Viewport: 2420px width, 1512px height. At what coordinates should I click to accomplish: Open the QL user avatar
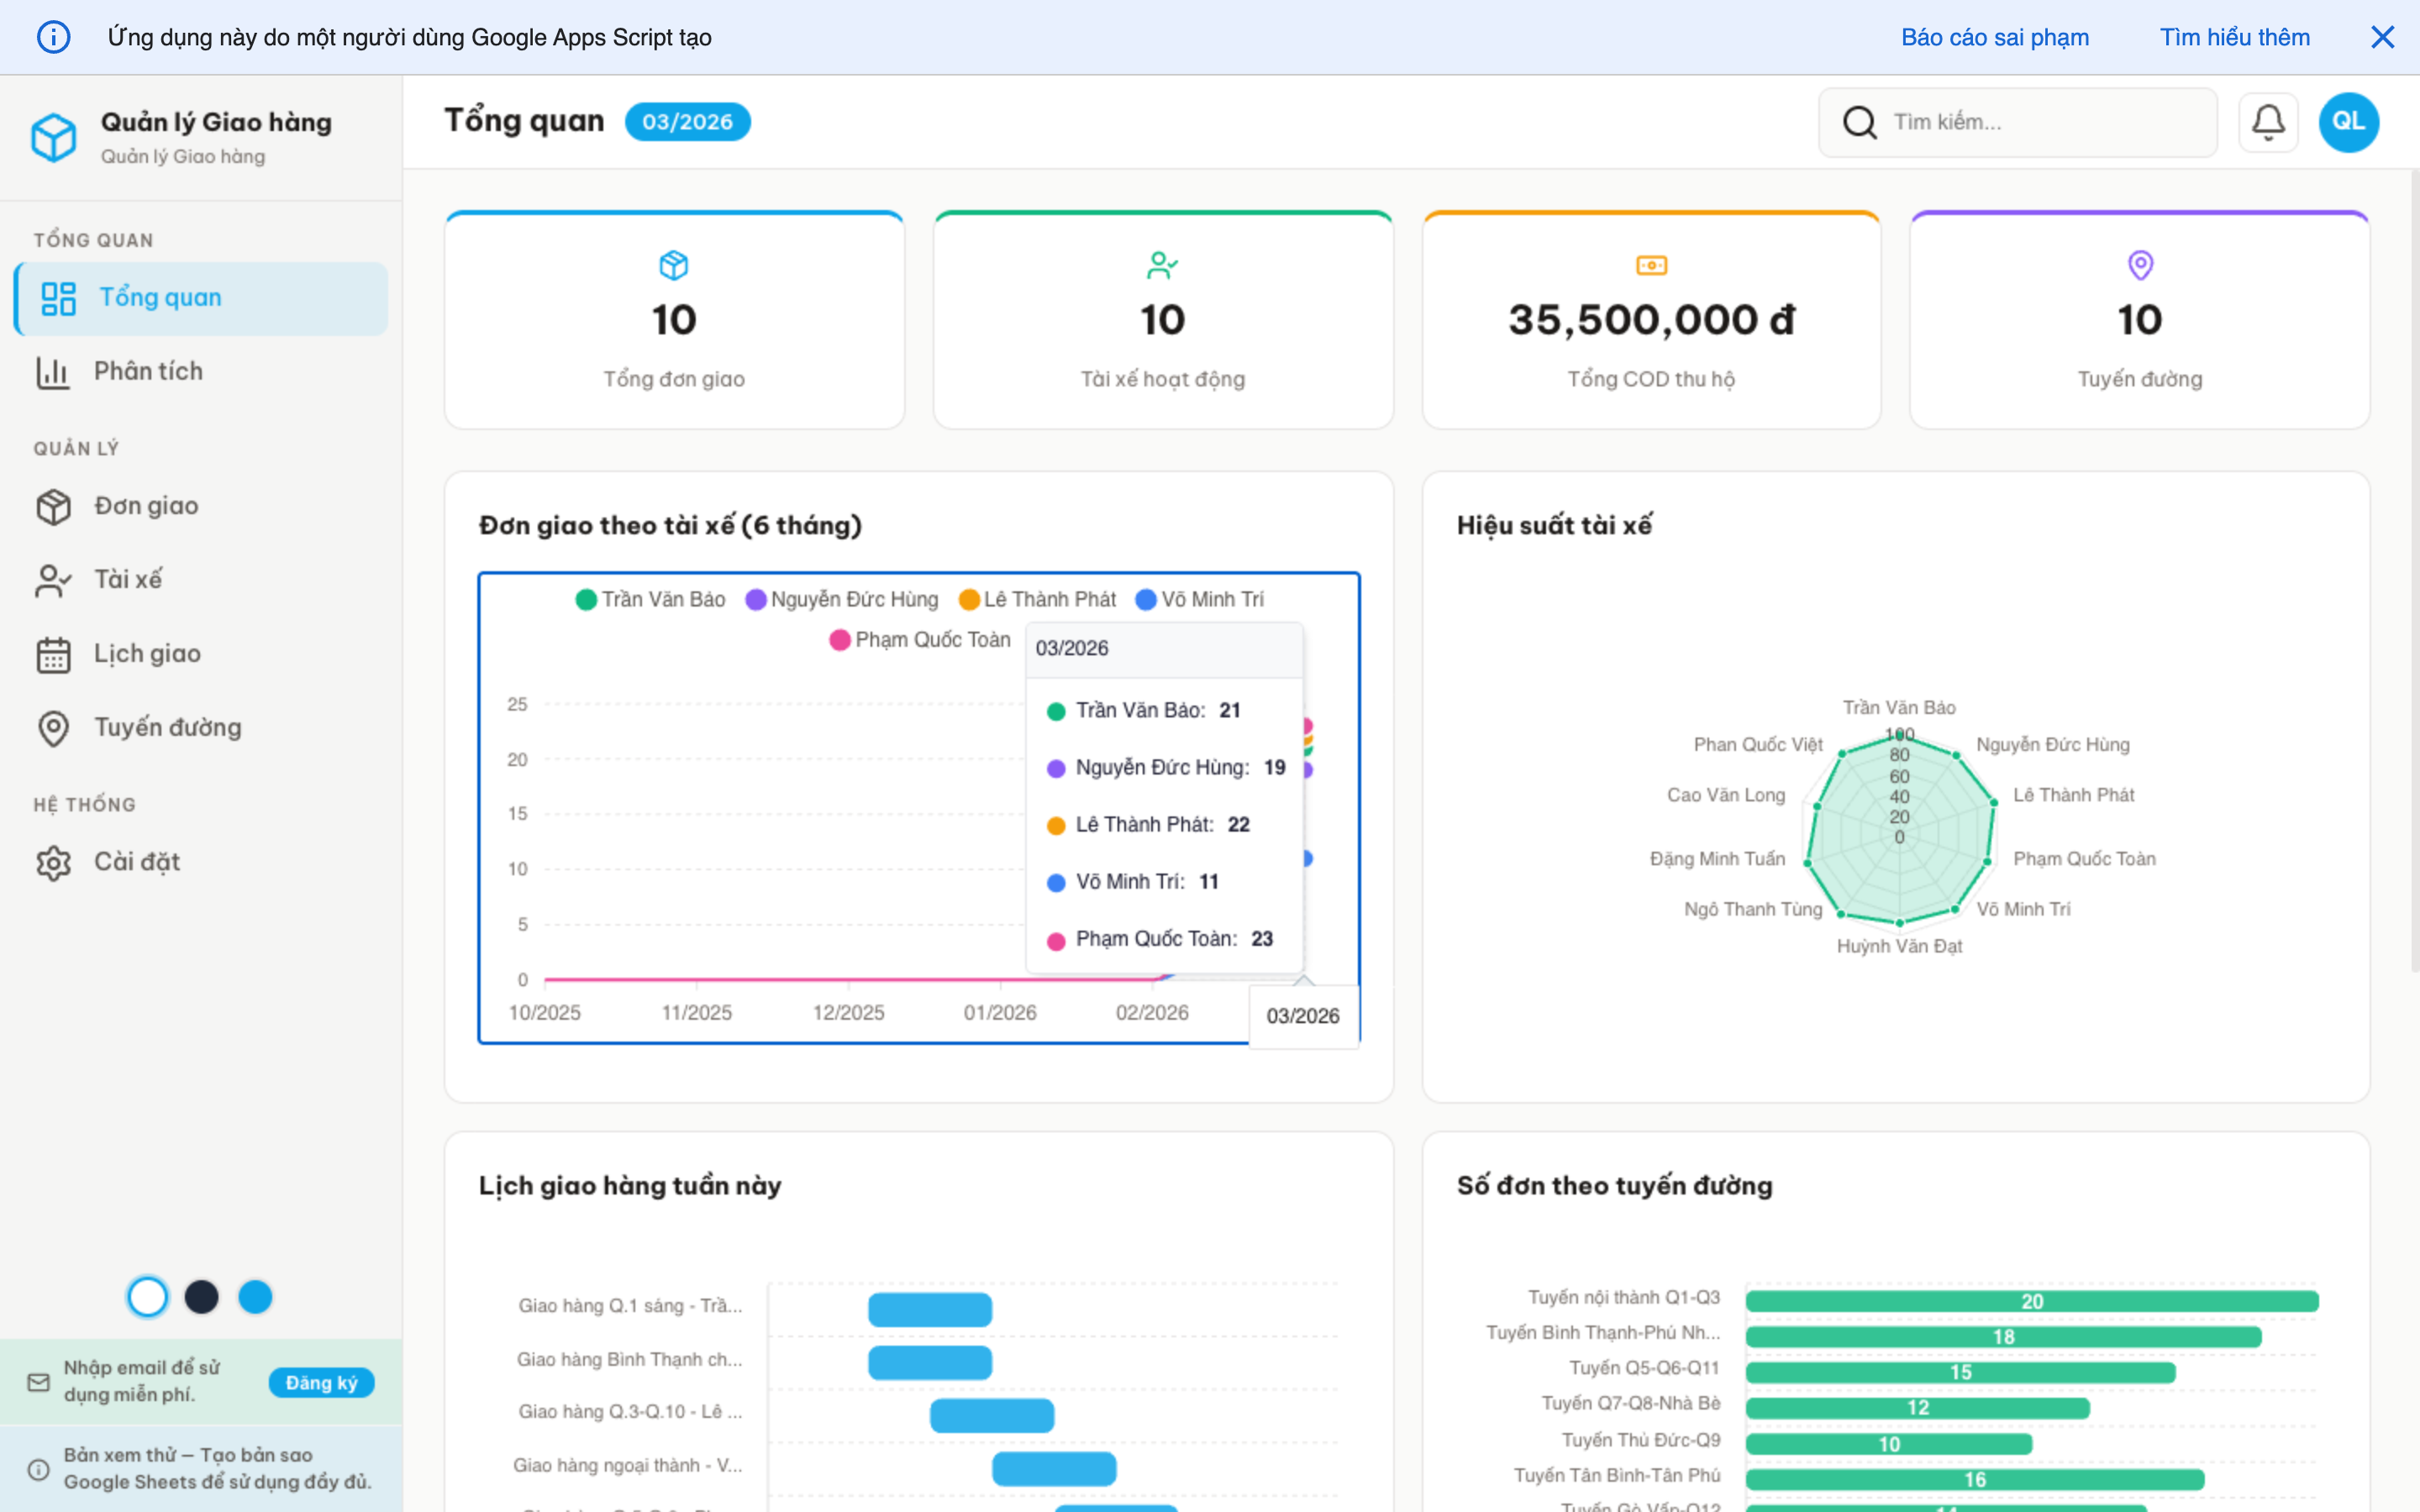[2347, 122]
